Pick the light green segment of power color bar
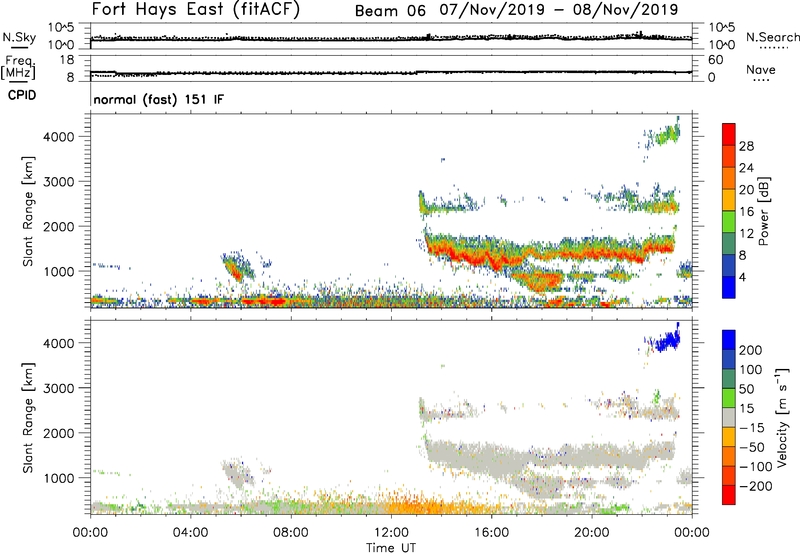800x554 pixels. pyautogui.click(x=729, y=222)
